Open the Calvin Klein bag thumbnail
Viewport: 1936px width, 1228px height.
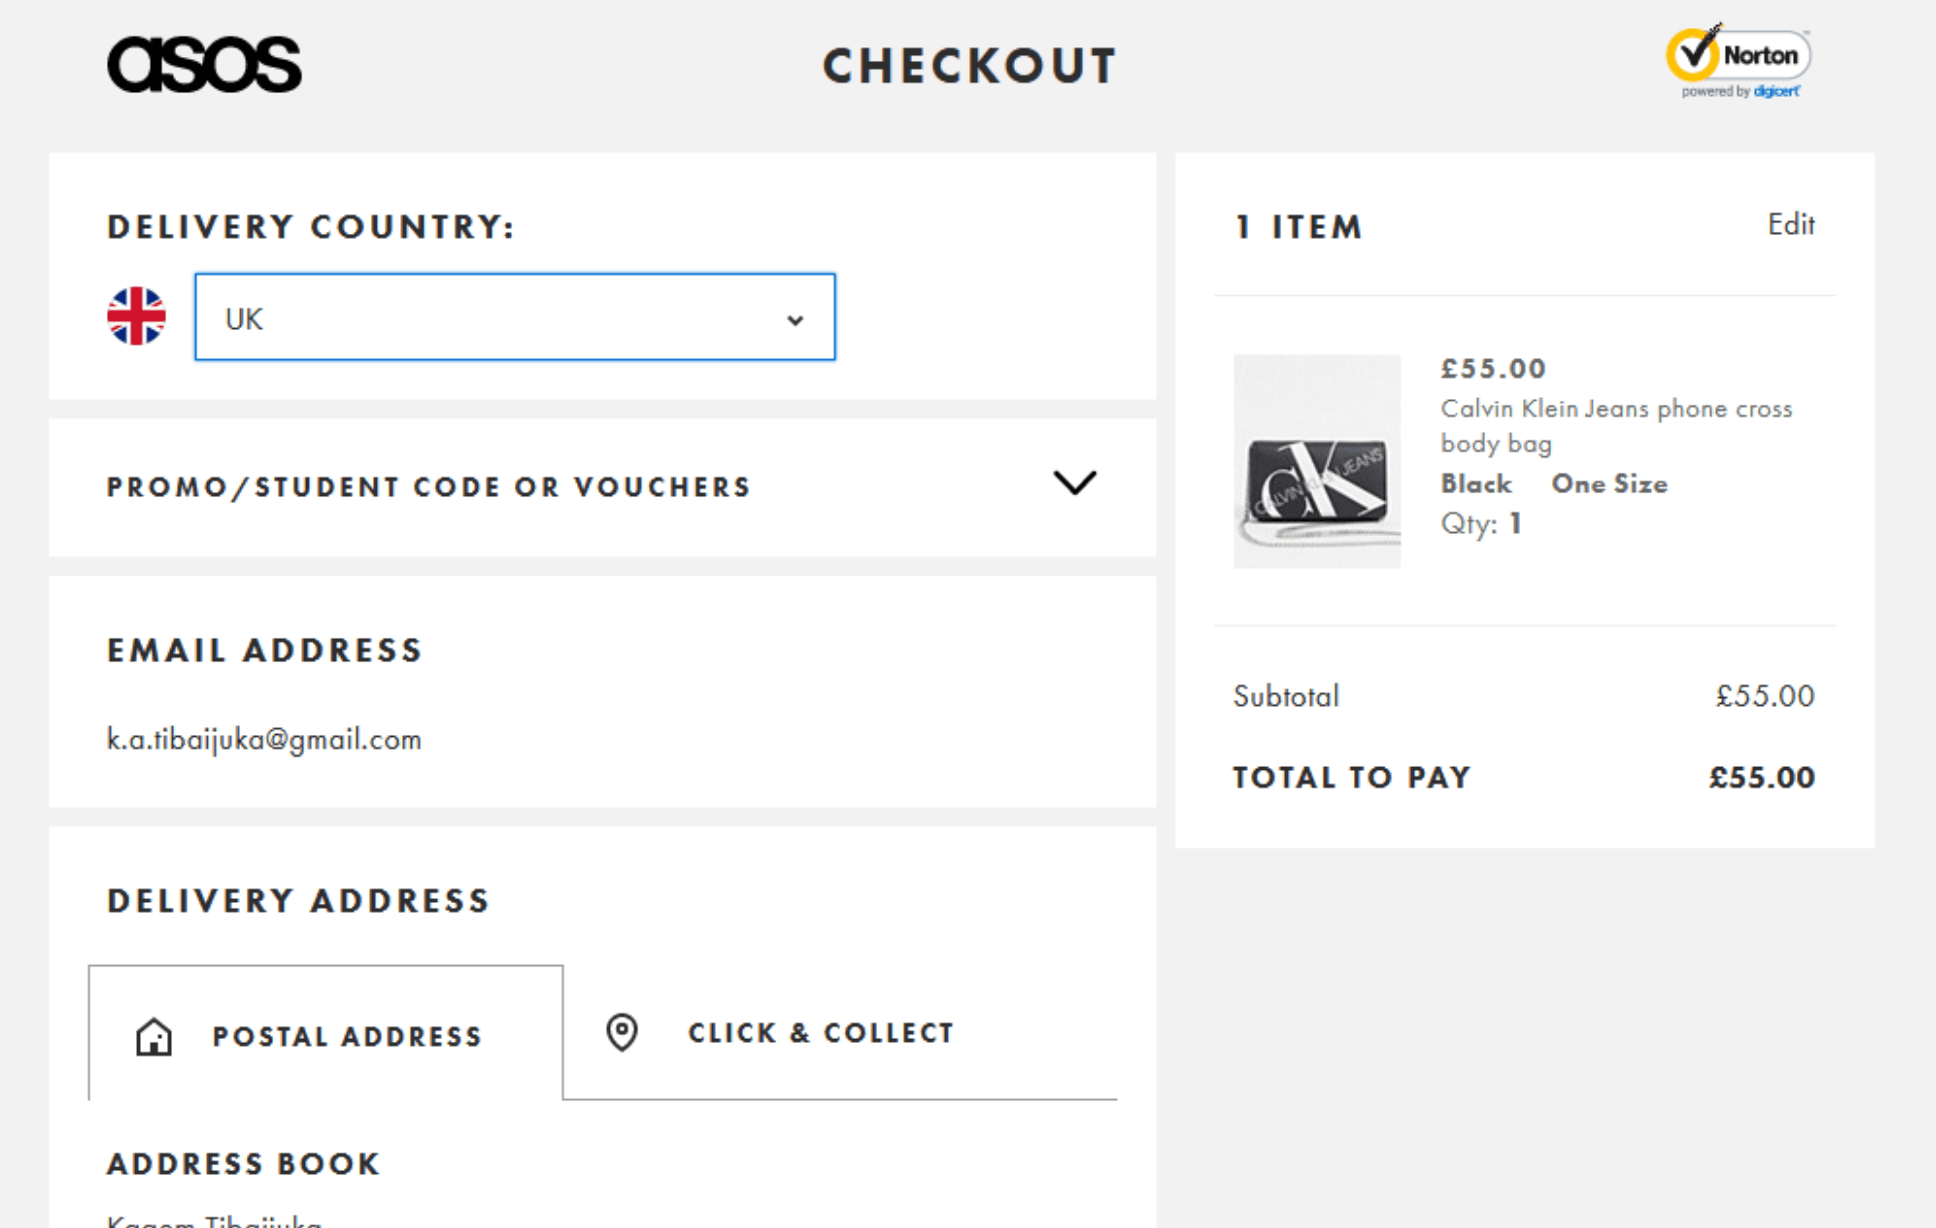pyautogui.click(x=1317, y=461)
